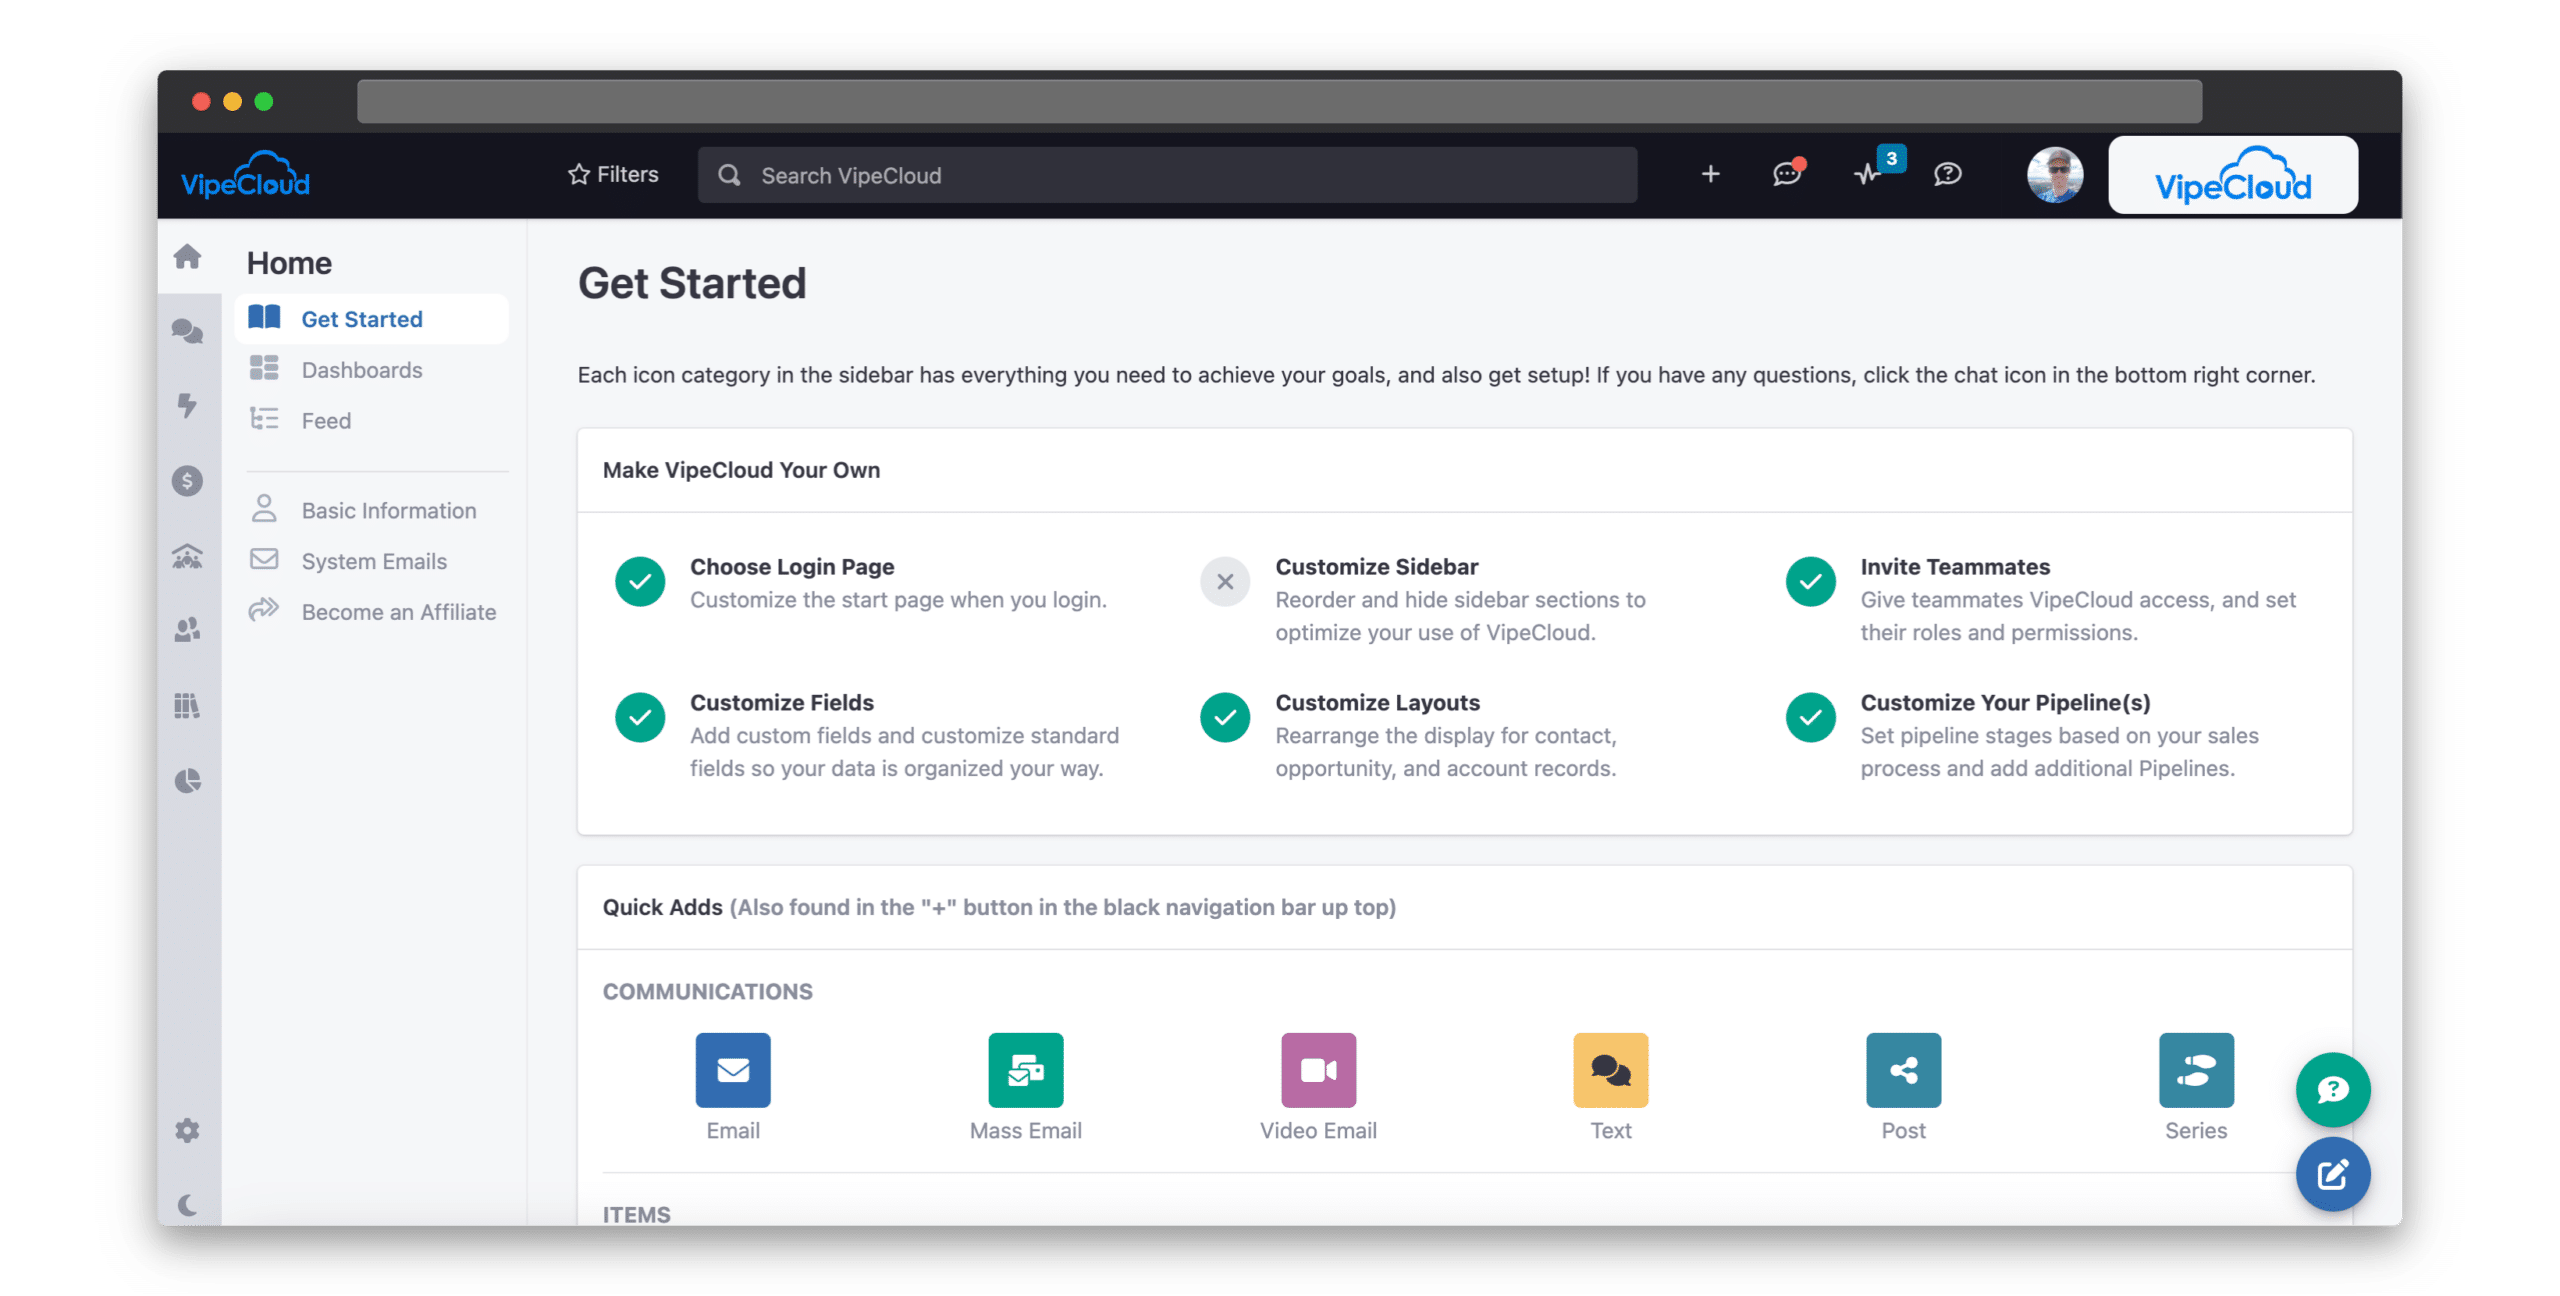Open Basic Information settings
The width and height of the screenshot is (2560, 1296).
388,509
